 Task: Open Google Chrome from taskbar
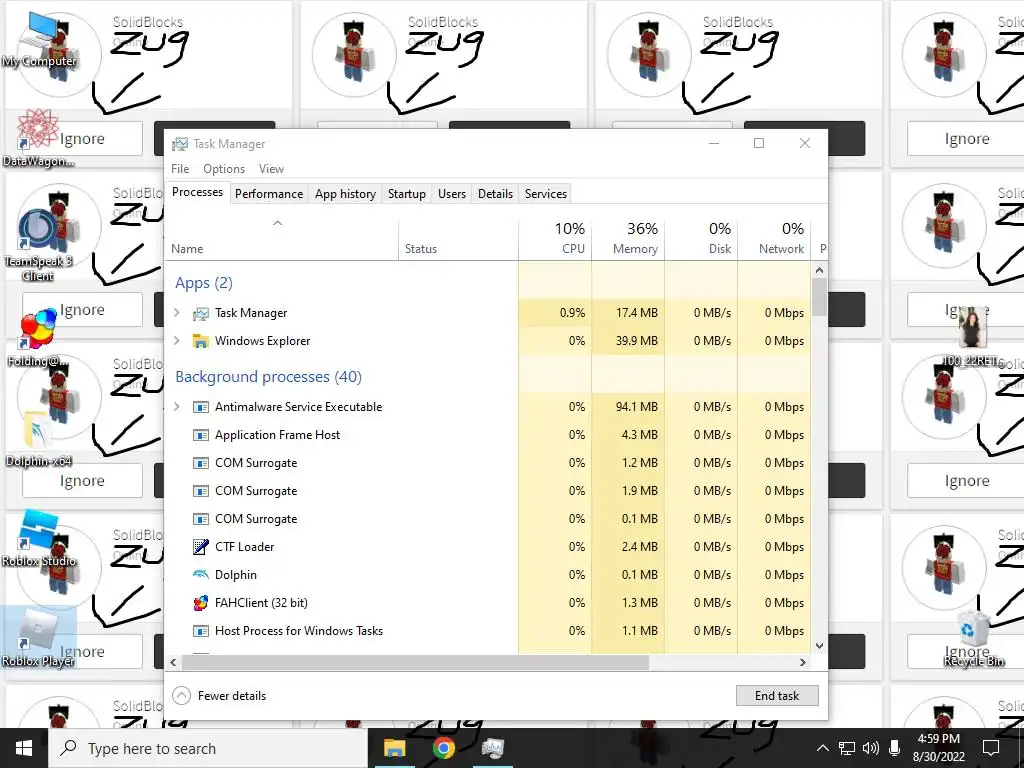click(x=443, y=748)
